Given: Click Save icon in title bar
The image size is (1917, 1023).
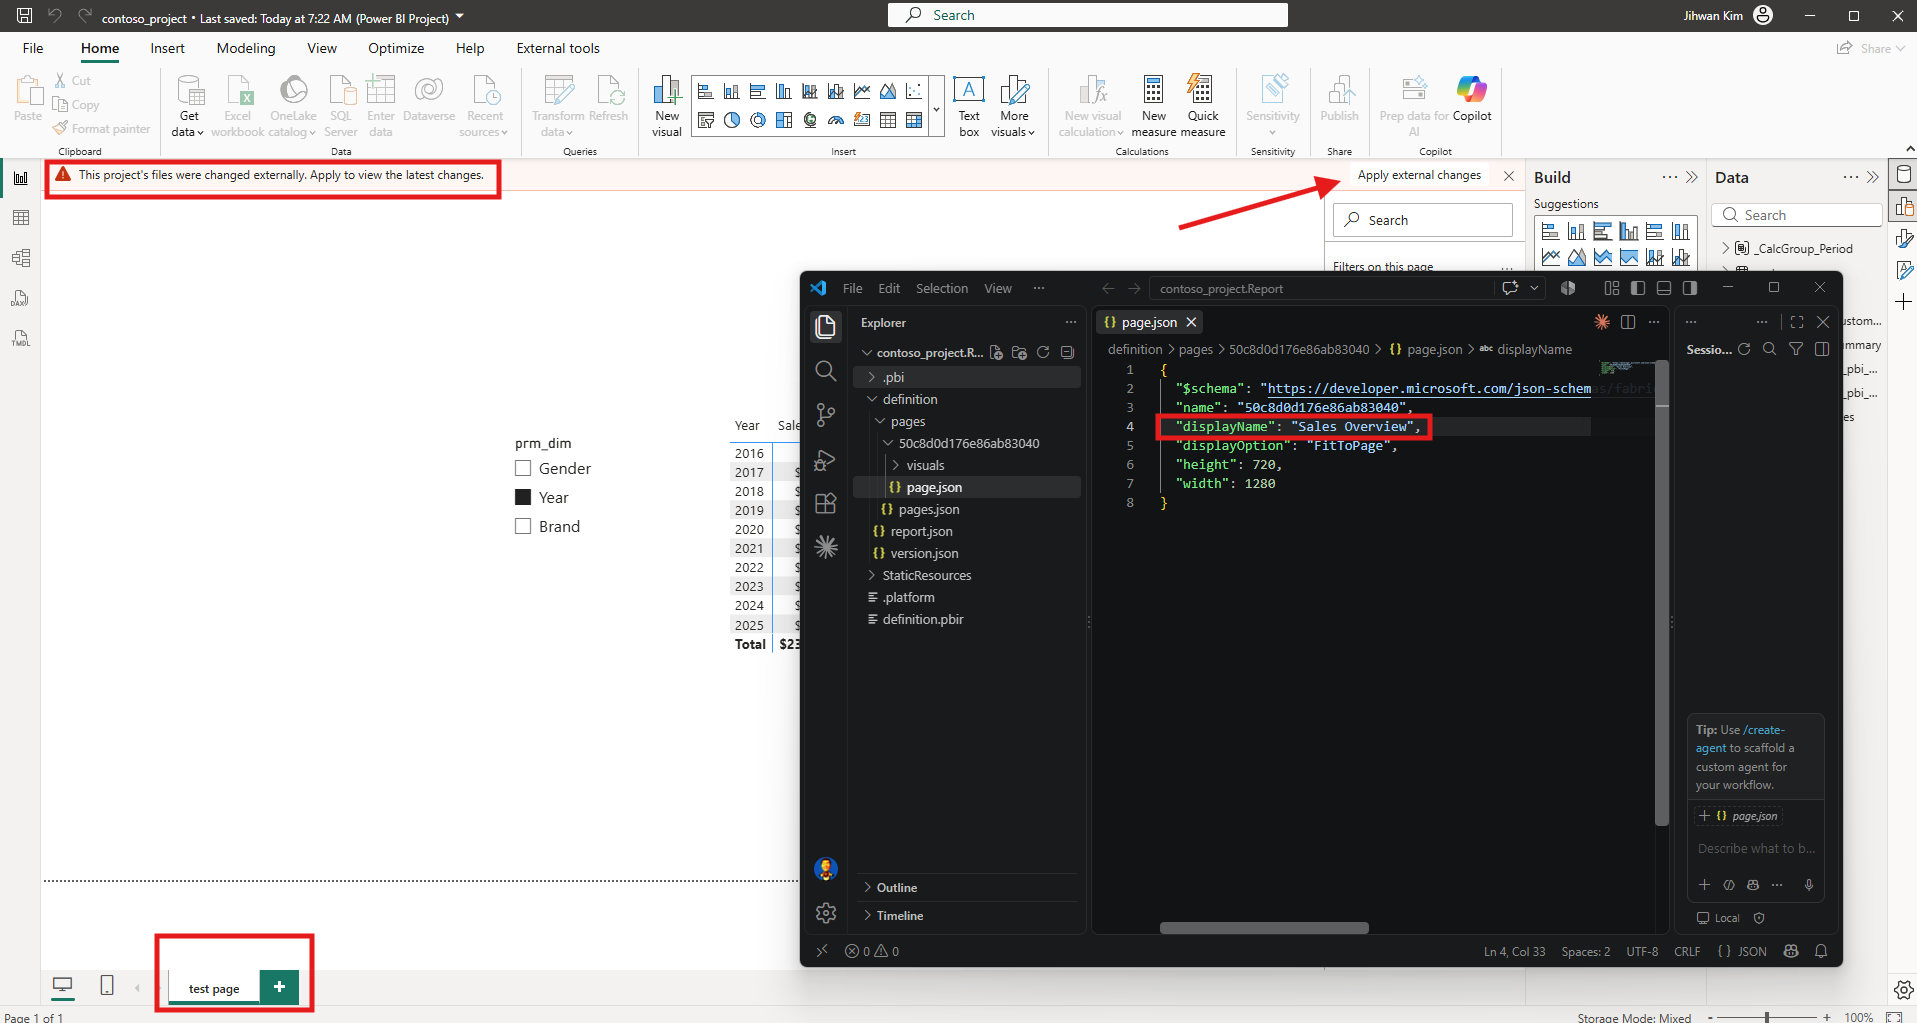Looking at the screenshot, I should tap(24, 15).
